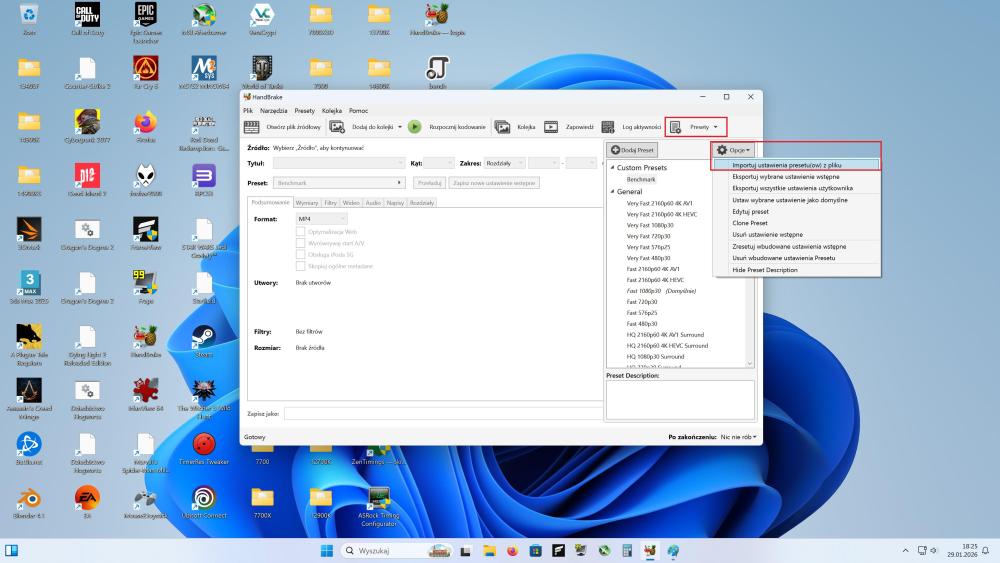Select the Very Fast 1080p30 preset
The image size is (1000, 563).
[648, 224]
